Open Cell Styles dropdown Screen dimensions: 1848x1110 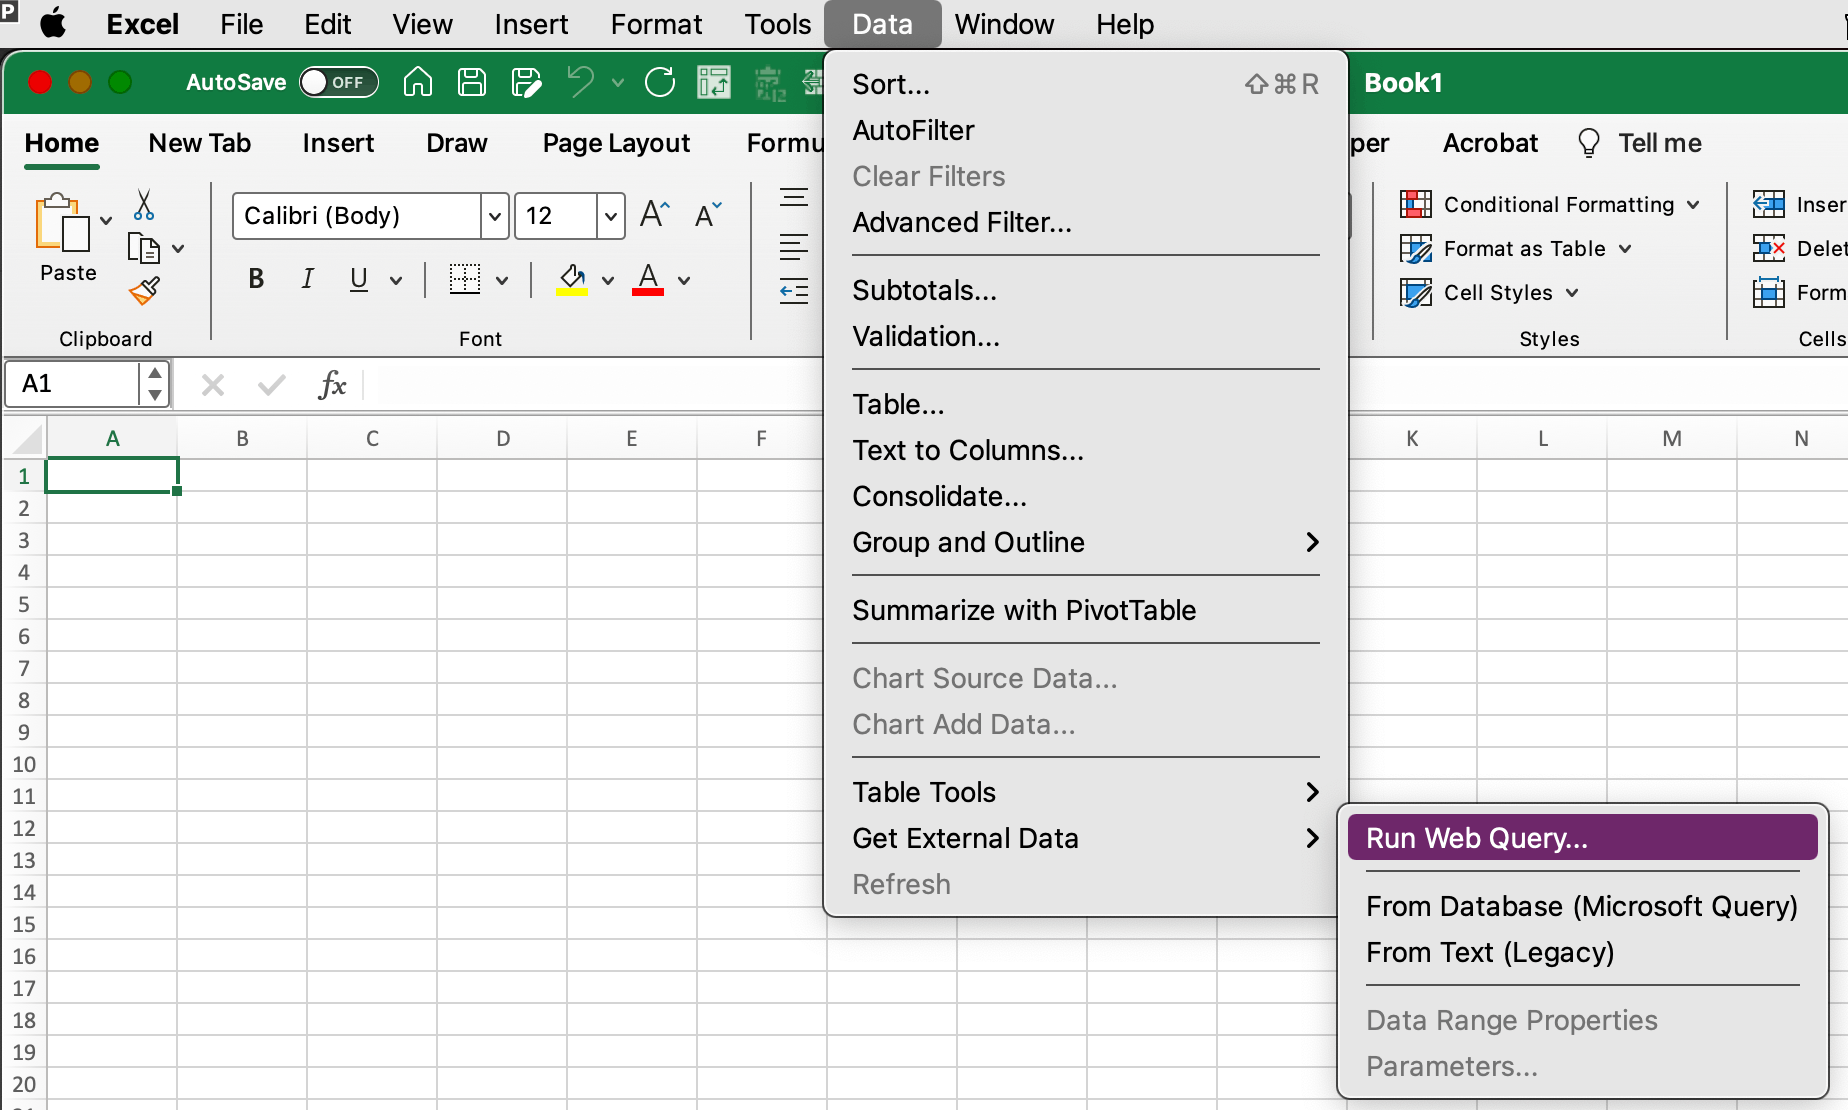1490,293
